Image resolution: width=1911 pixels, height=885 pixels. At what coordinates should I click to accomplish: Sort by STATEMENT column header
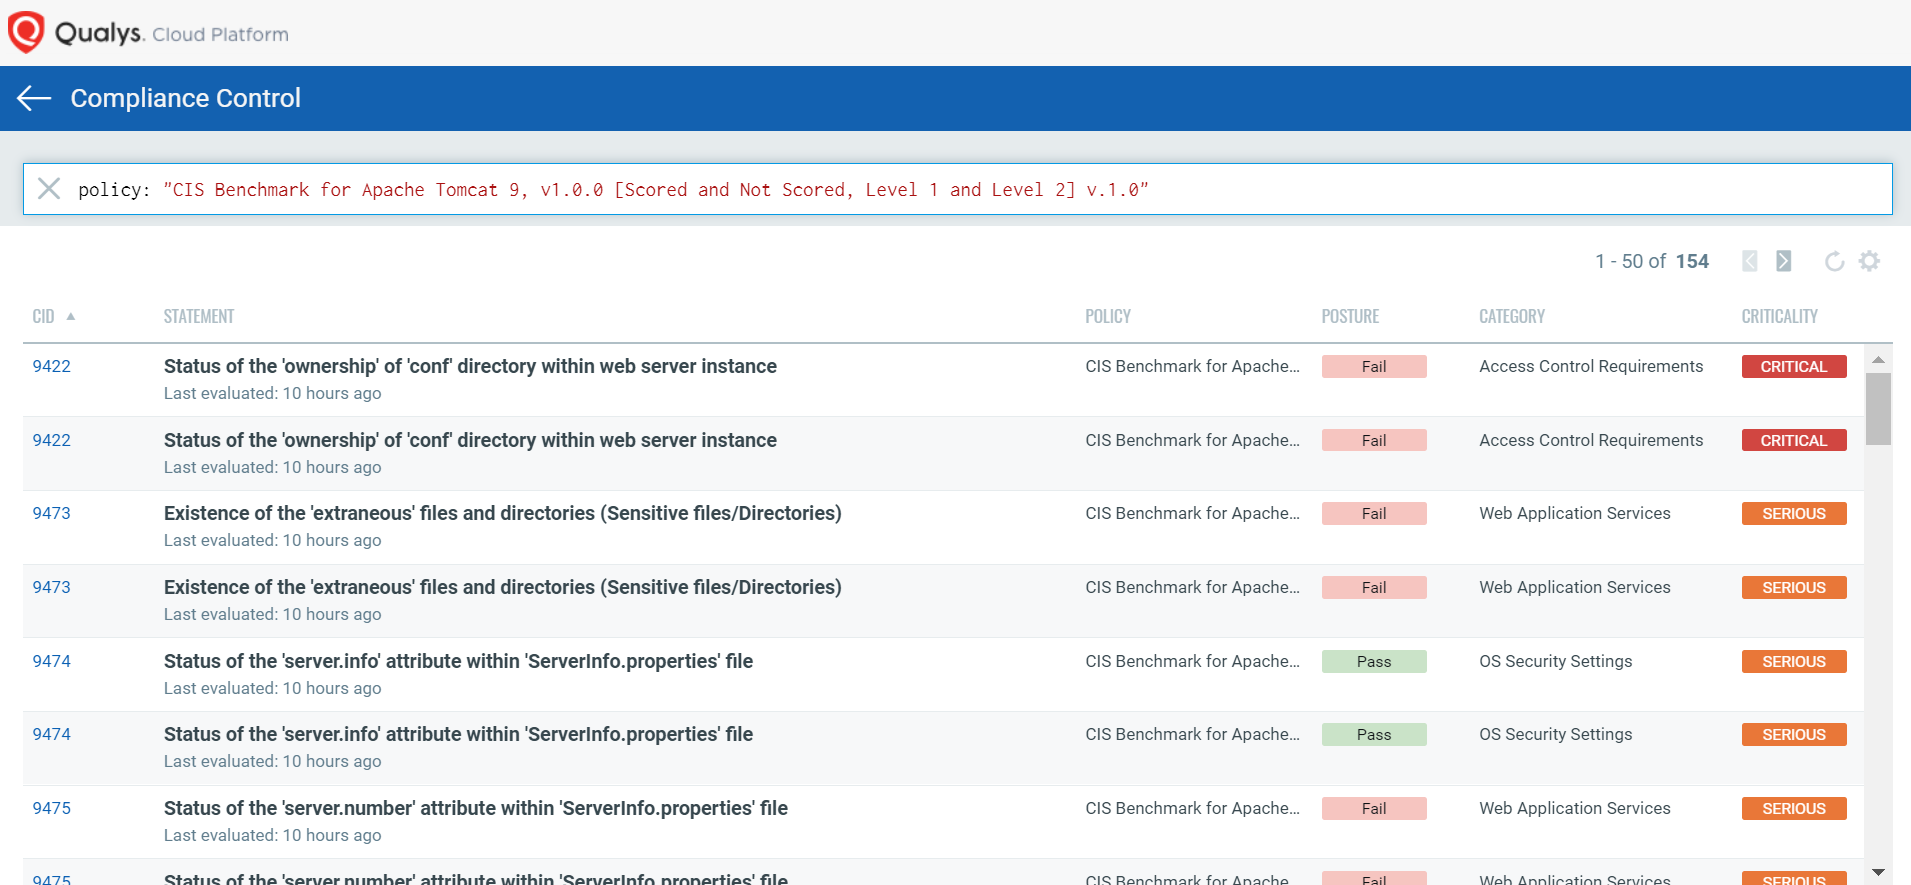[199, 316]
